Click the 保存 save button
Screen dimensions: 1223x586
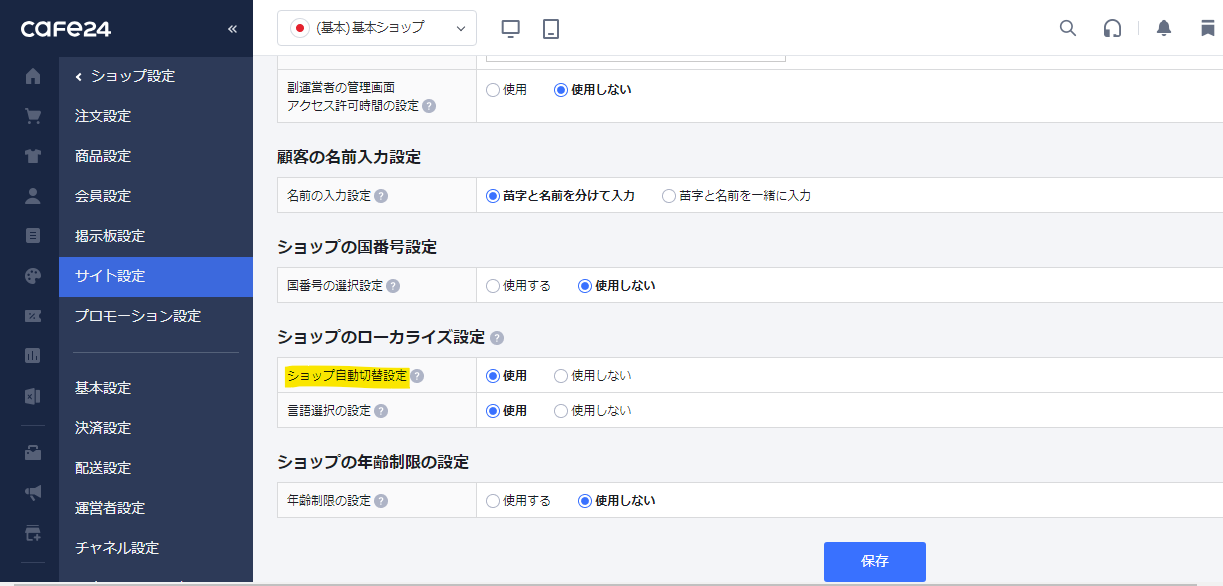(875, 562)
